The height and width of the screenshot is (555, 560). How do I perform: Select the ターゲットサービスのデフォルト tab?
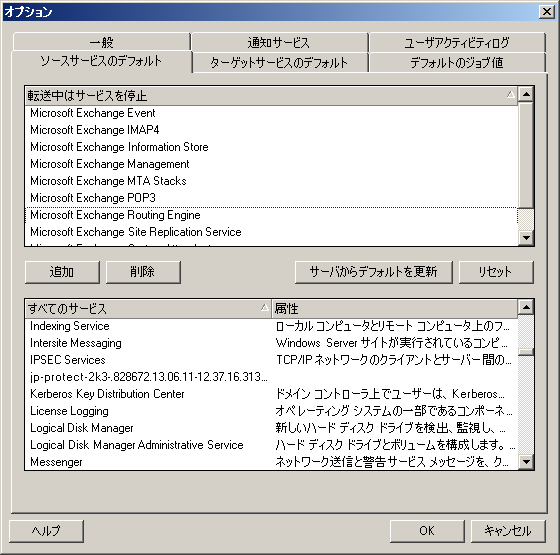(x=279, y=62)
